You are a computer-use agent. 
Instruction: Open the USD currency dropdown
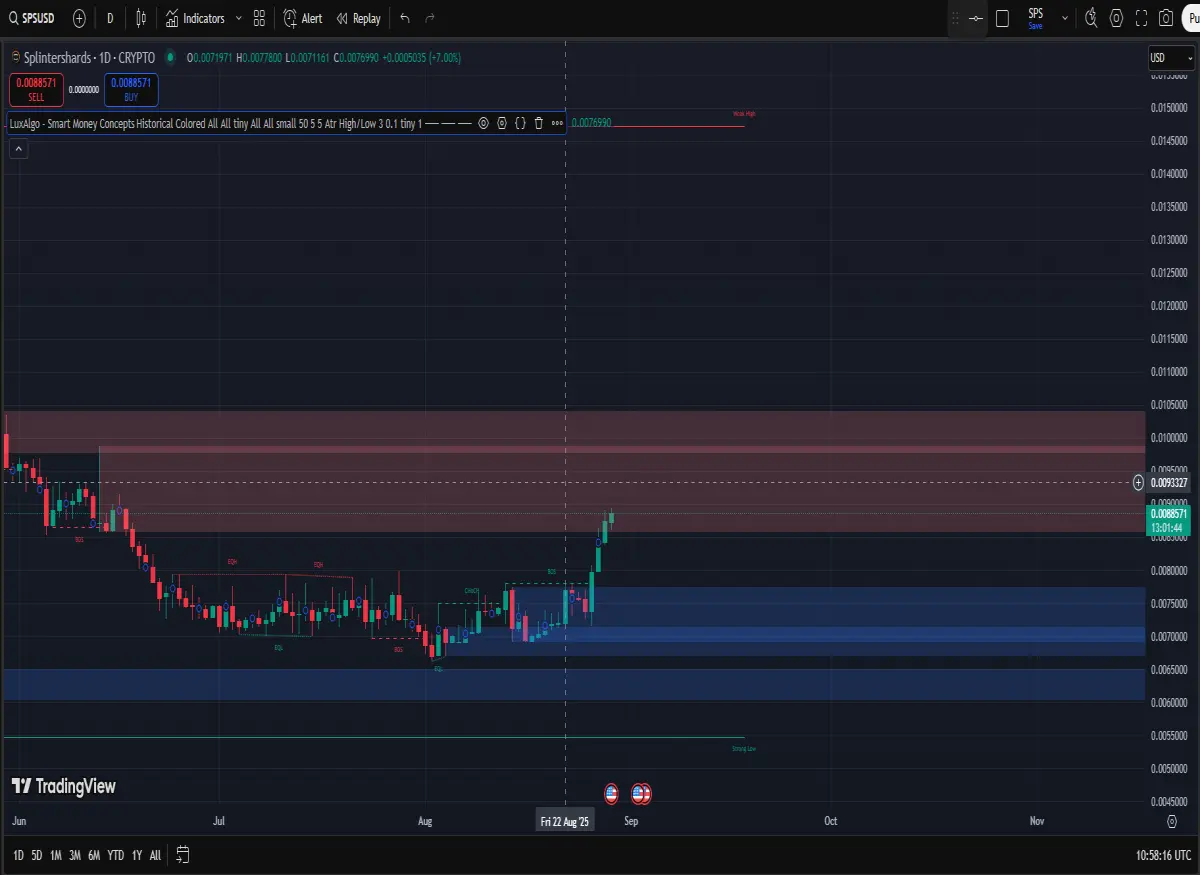1171,58
